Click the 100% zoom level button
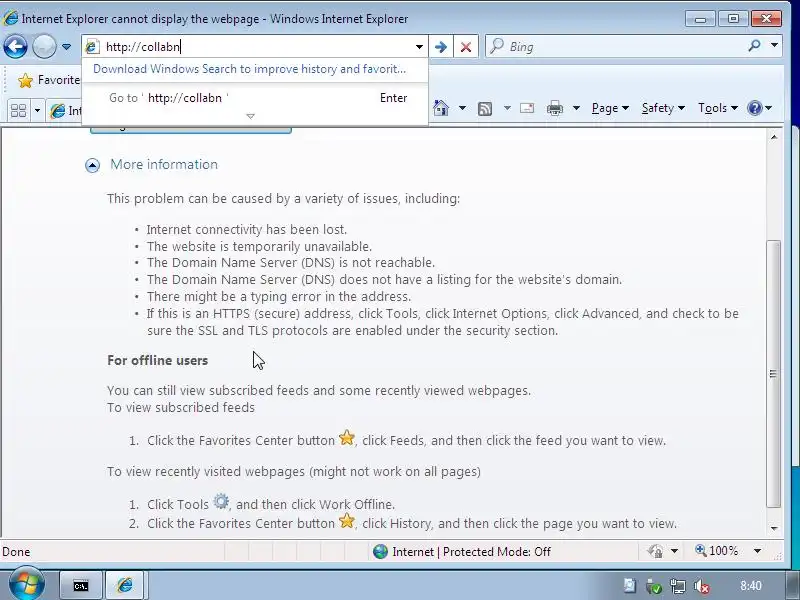 pyautogui.click(x=716, y=551)
